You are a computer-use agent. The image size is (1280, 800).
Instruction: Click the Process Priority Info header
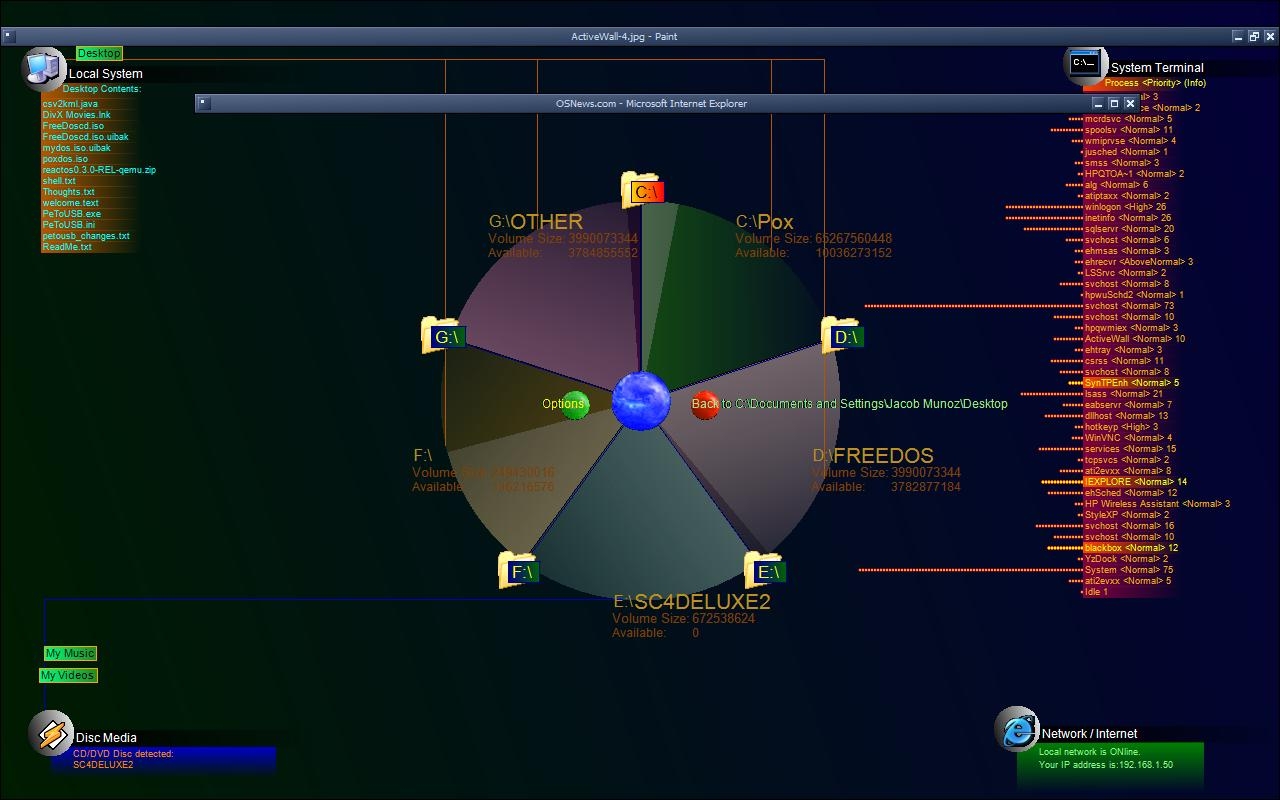(1155, 83)
